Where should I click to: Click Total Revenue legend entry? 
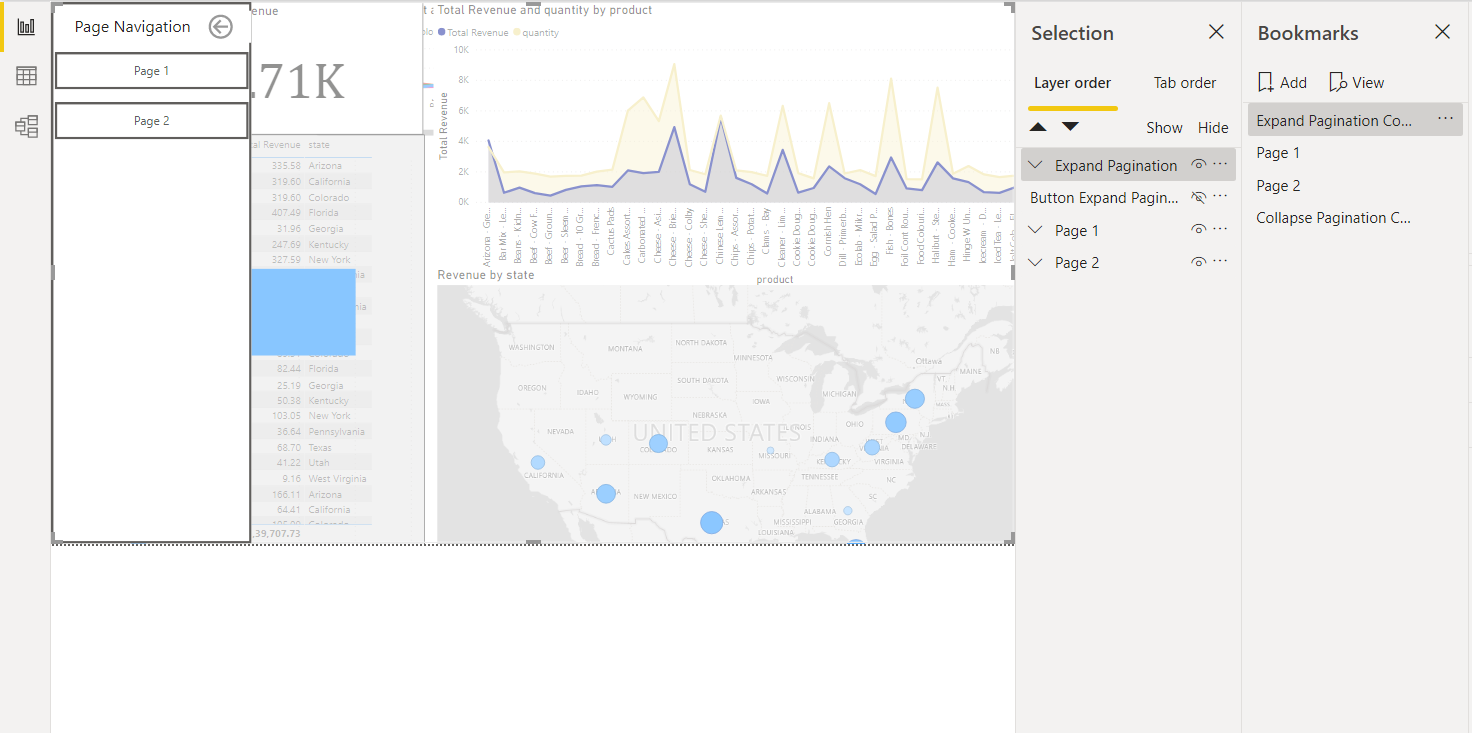472,33
